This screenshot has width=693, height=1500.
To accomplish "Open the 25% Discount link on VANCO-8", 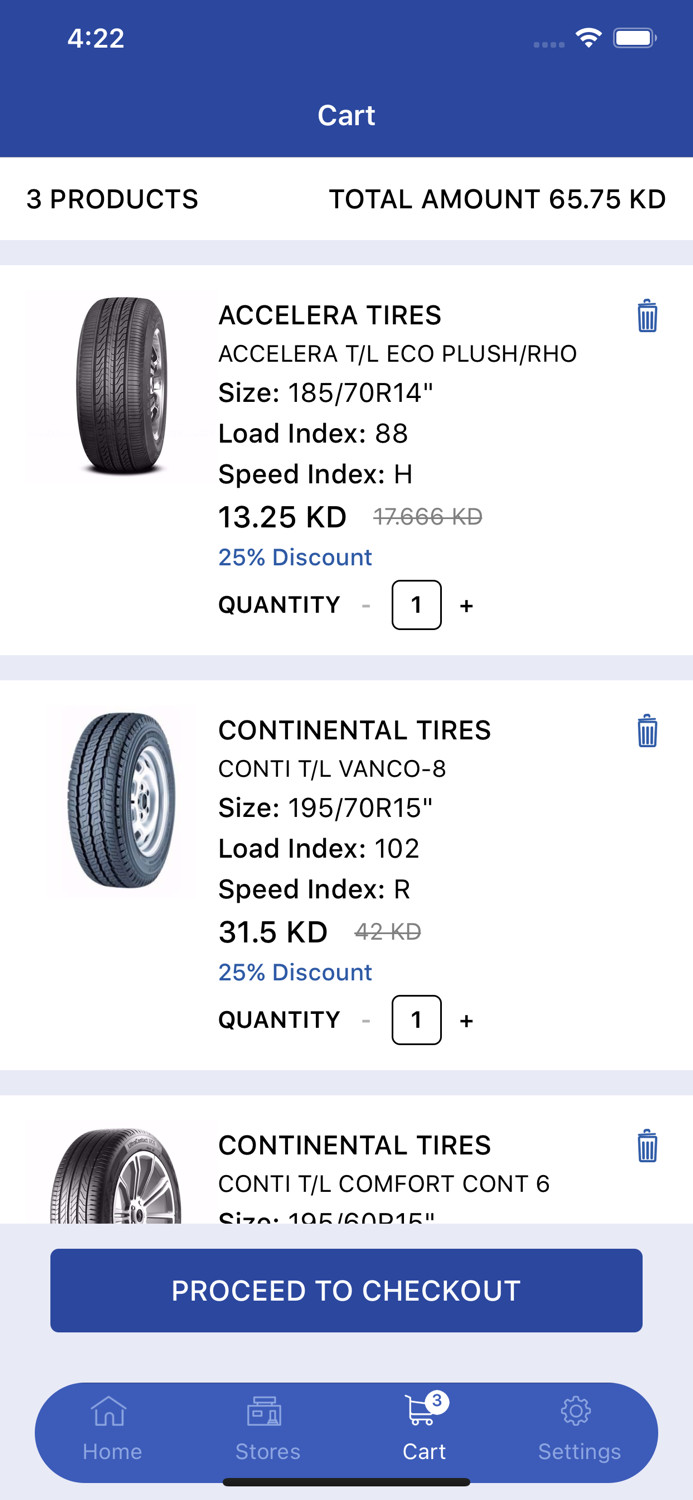I will 294,972.
